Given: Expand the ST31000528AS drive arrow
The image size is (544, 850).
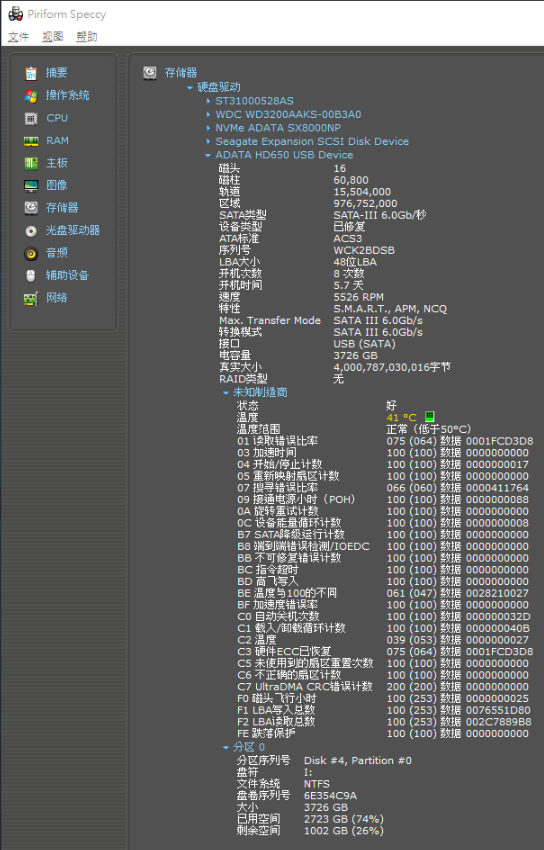Looking at the screenshot, I should pos(208,101).
